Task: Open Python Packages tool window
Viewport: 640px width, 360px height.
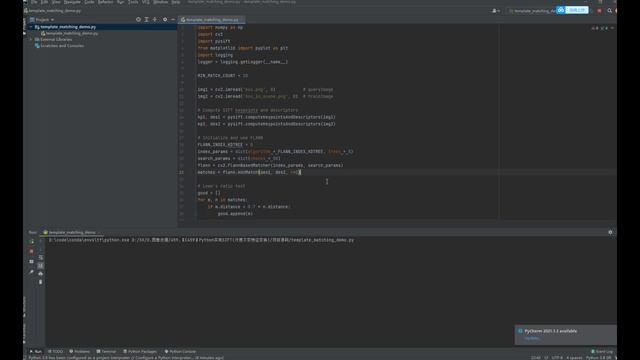Action: (140, 351)
